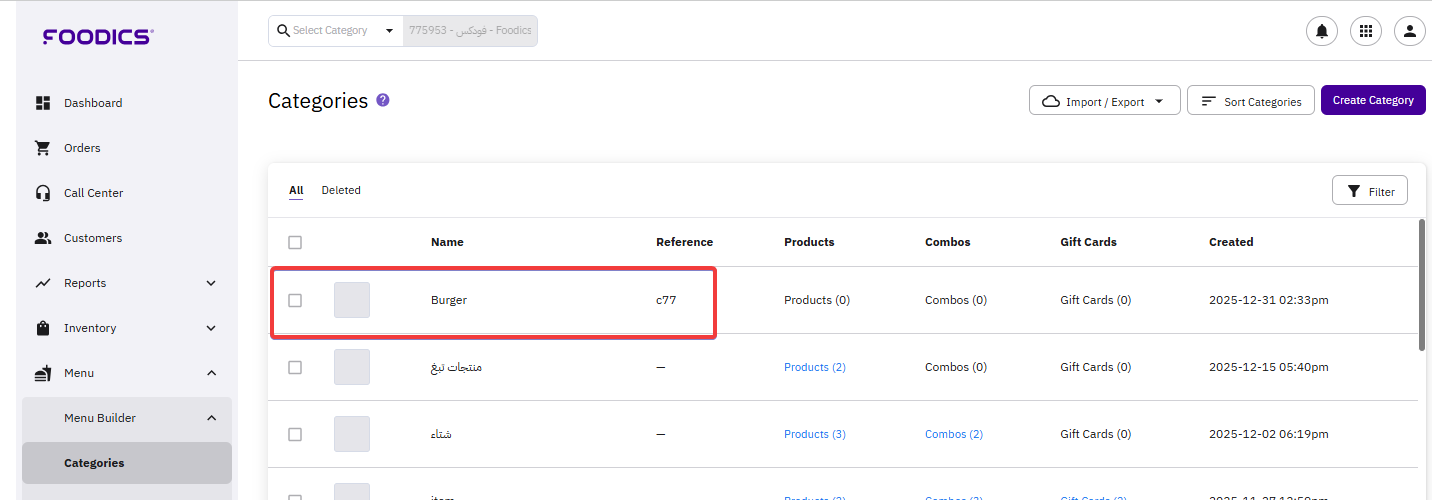The width and height of the screenshot is (1432, 500).
Task: Open the notifications bell icon
Action: 1321,31
